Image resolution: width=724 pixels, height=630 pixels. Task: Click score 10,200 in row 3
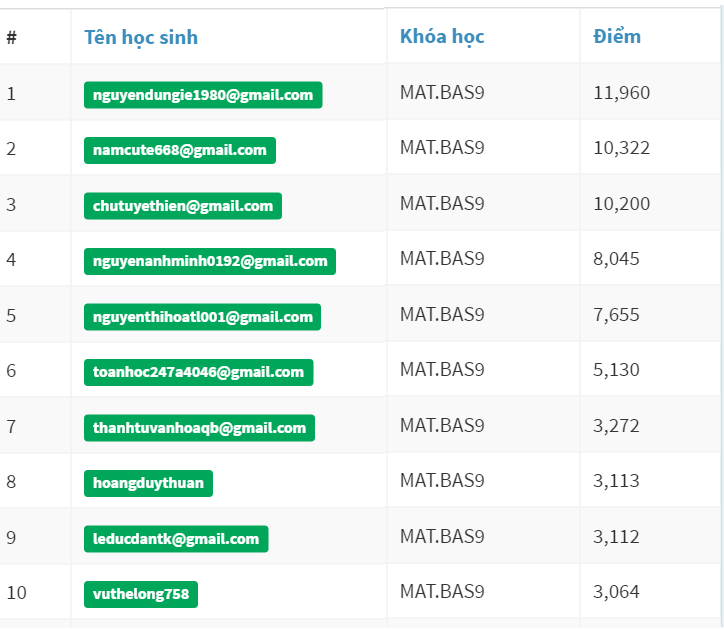click(621, 204)
